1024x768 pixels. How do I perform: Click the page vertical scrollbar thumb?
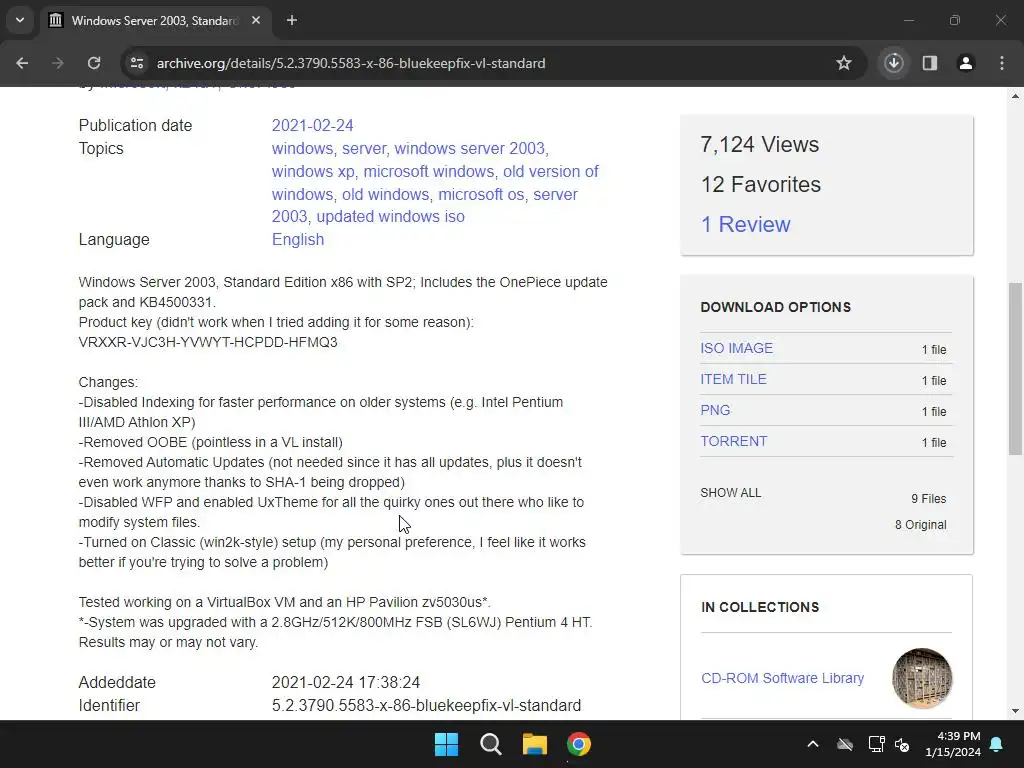[1016, 368]
